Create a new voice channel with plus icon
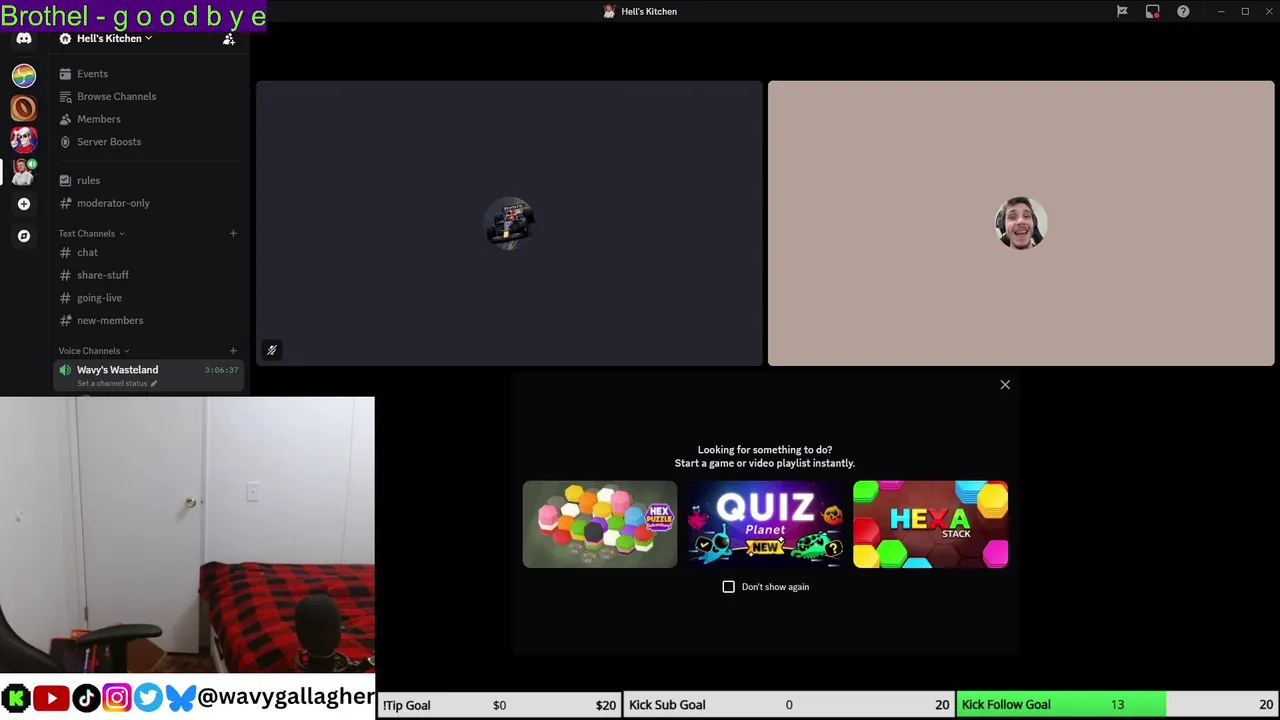Screen dimensions: 1280x720 [233, 351]
